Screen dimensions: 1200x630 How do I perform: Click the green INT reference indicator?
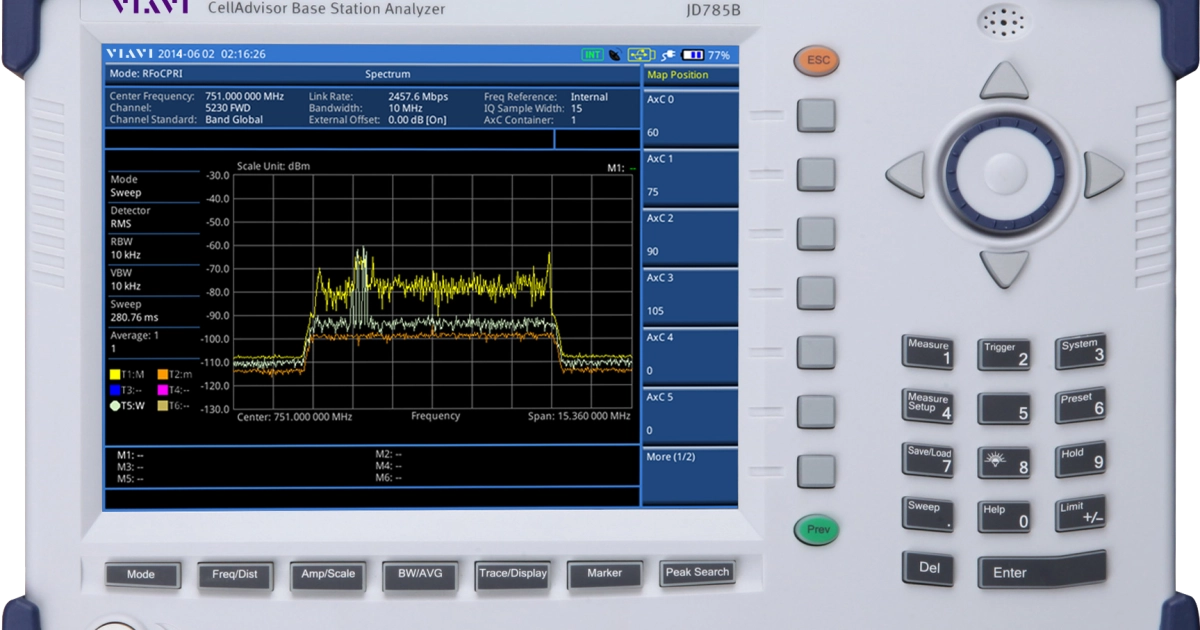click(x=592, y=55)
